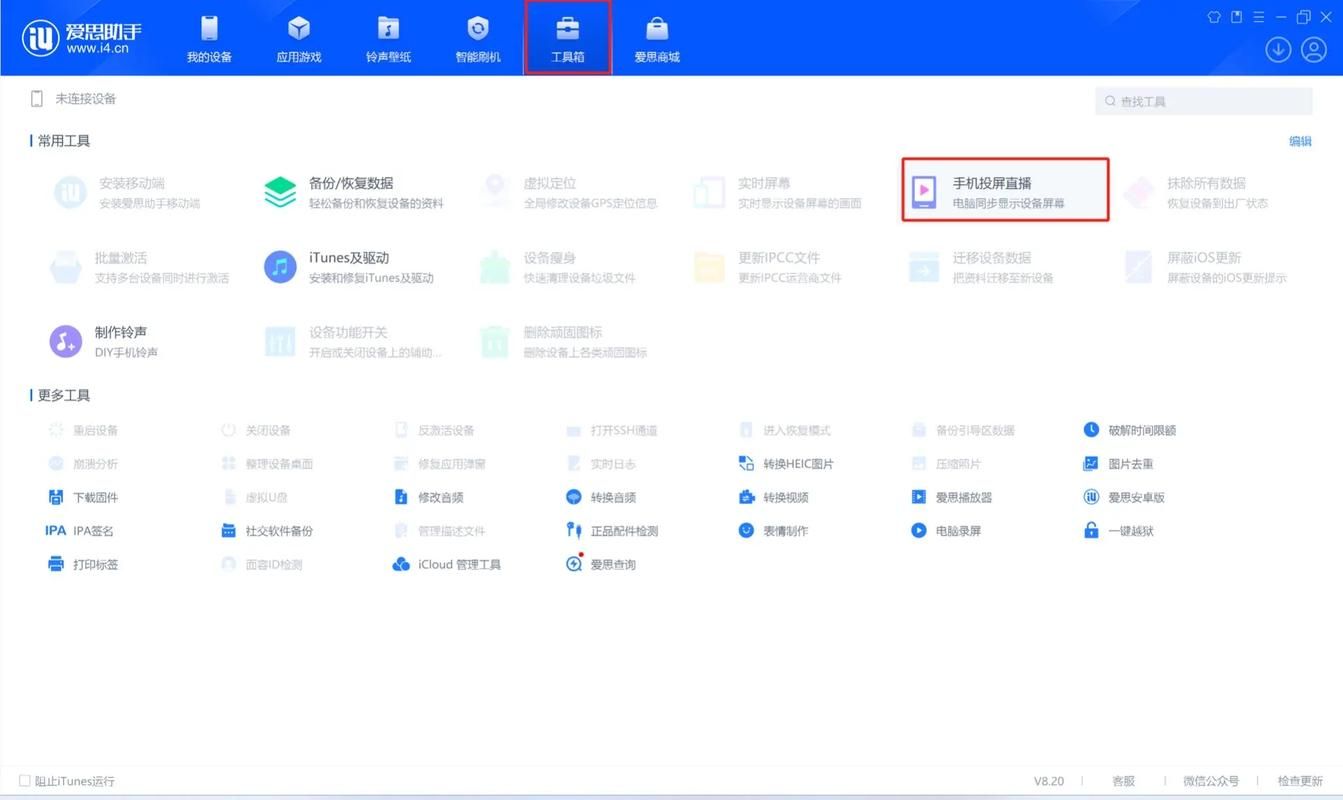
Task: Click the 屏蔽iOS更新 tool
Action: click(x=1205, y=267)
